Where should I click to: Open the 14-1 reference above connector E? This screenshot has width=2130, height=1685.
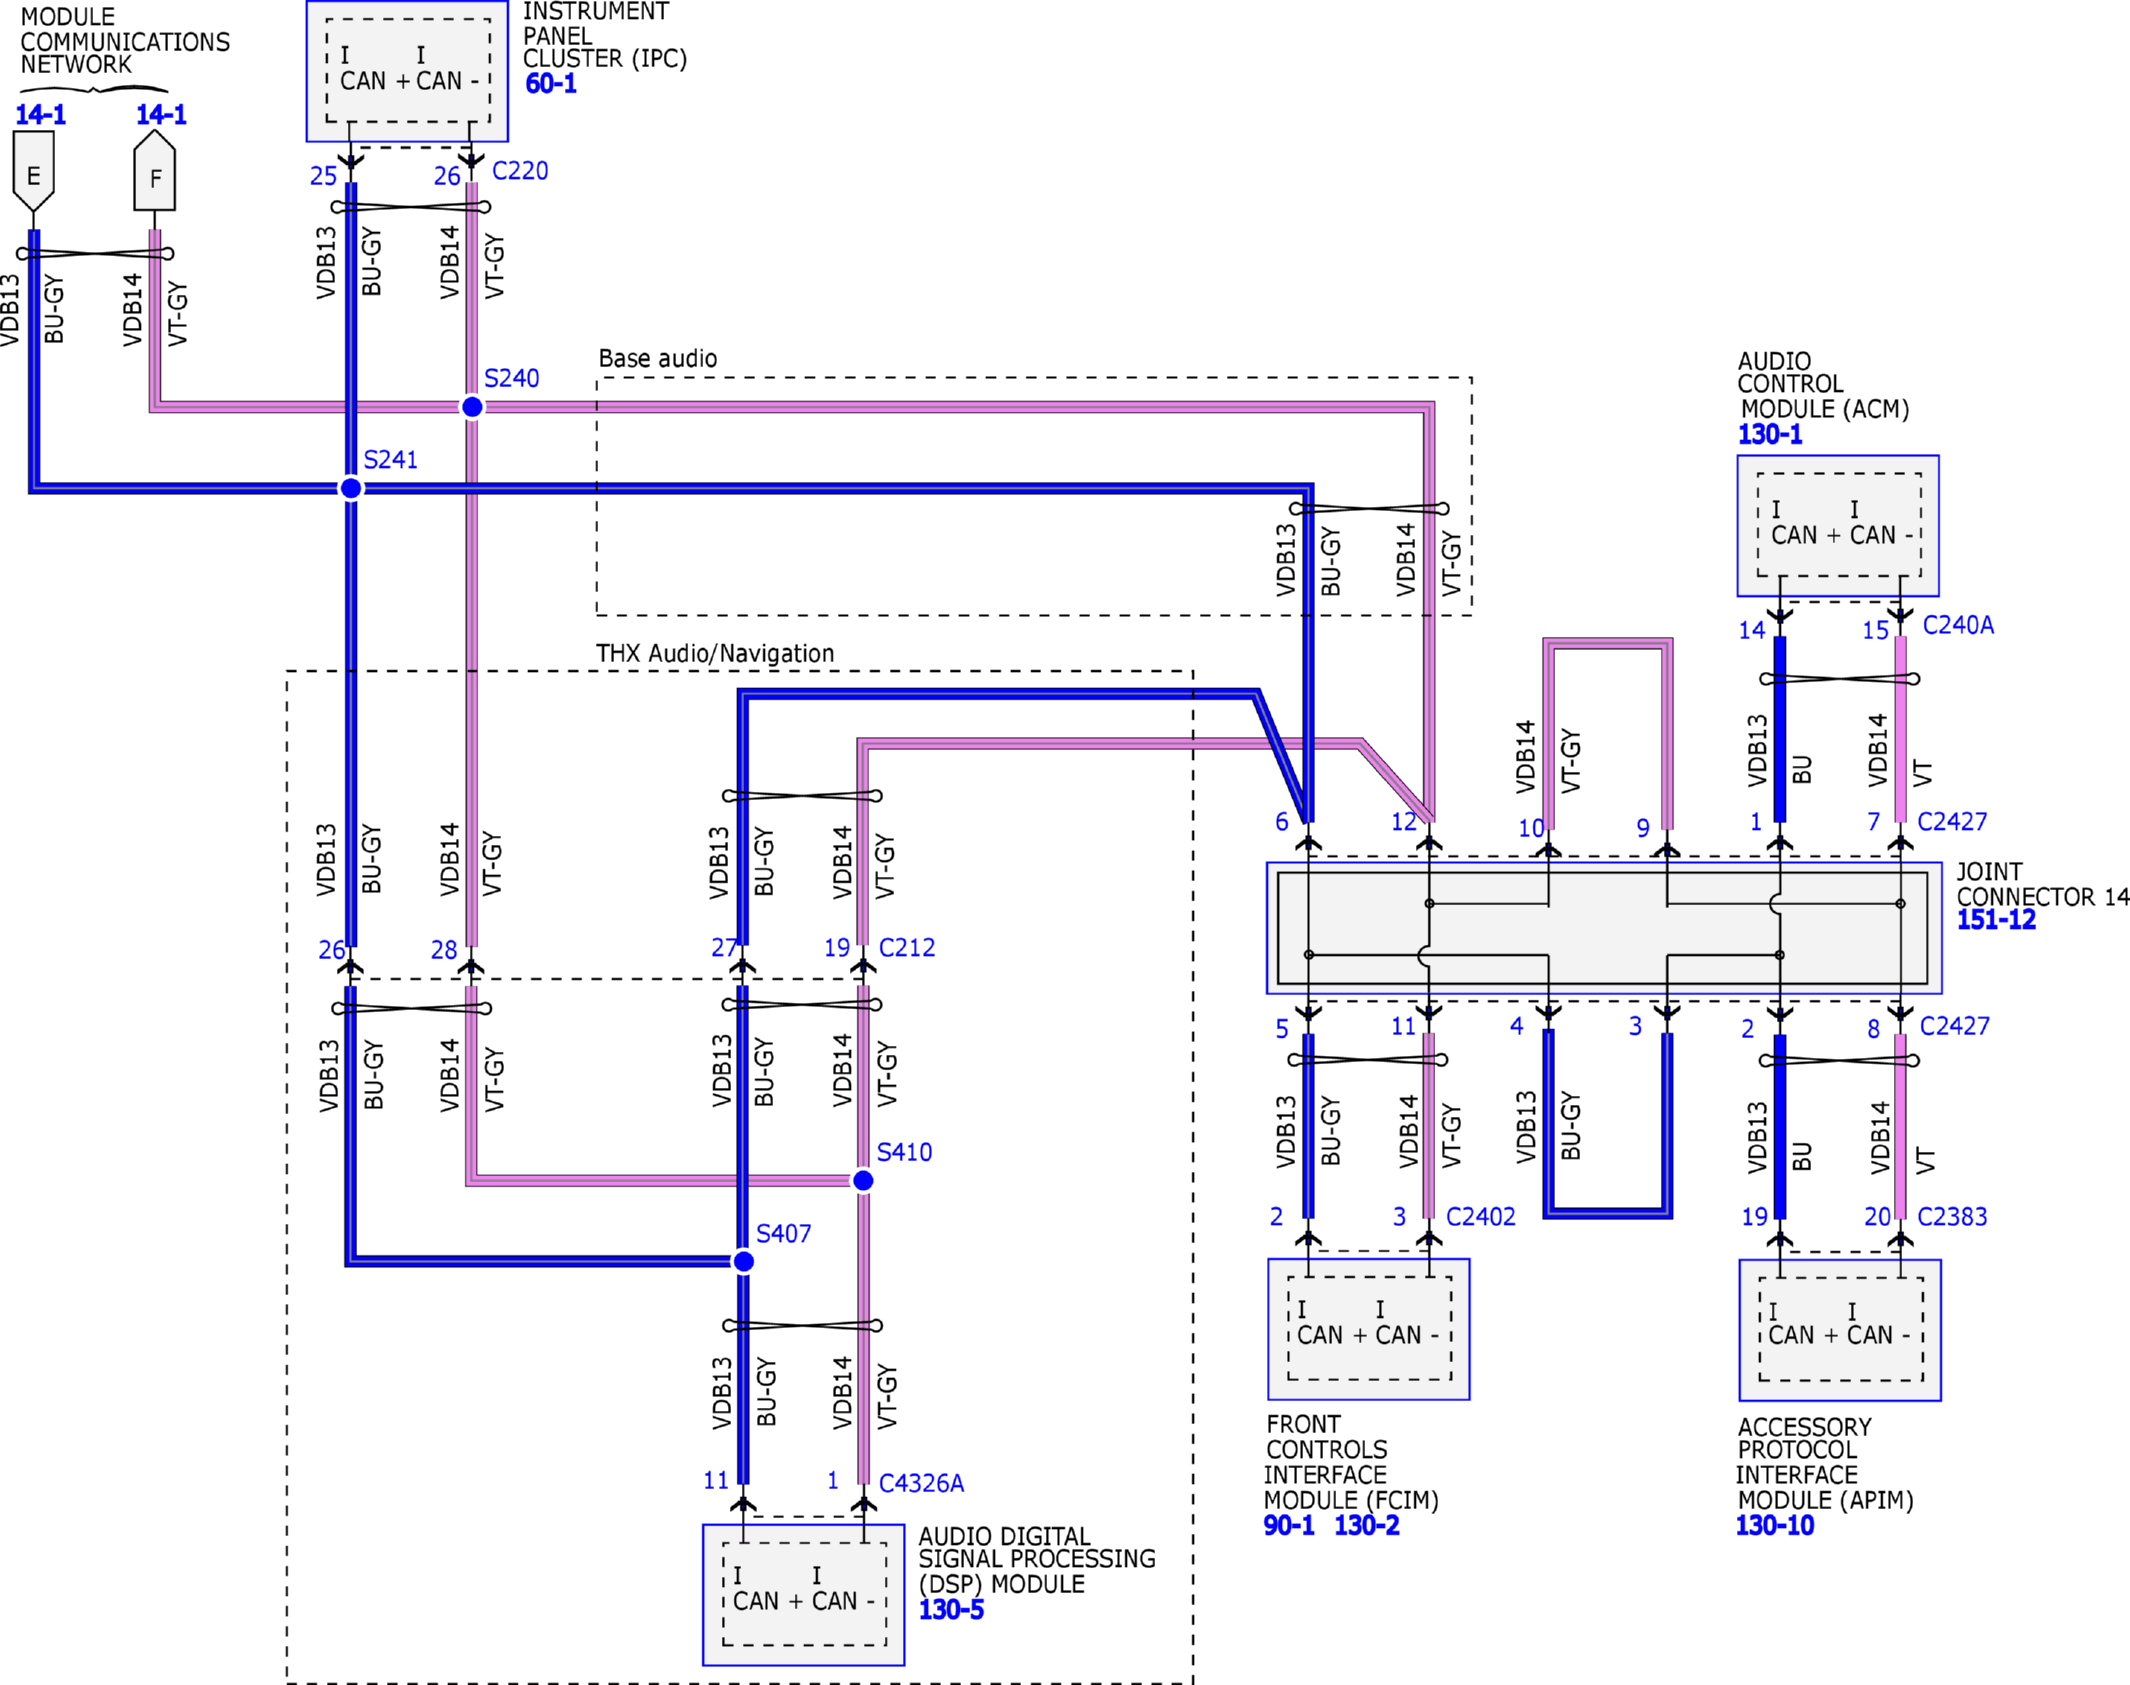click(40, 115)
